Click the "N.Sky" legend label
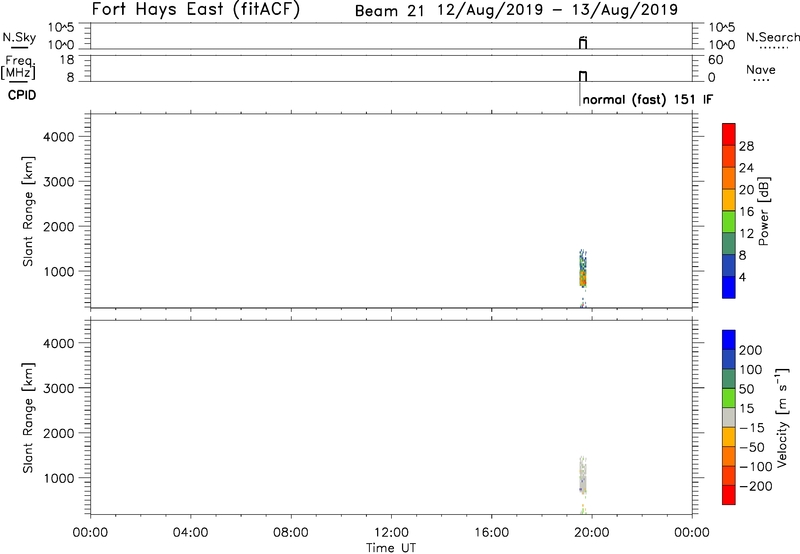 [x=19, y=37]
